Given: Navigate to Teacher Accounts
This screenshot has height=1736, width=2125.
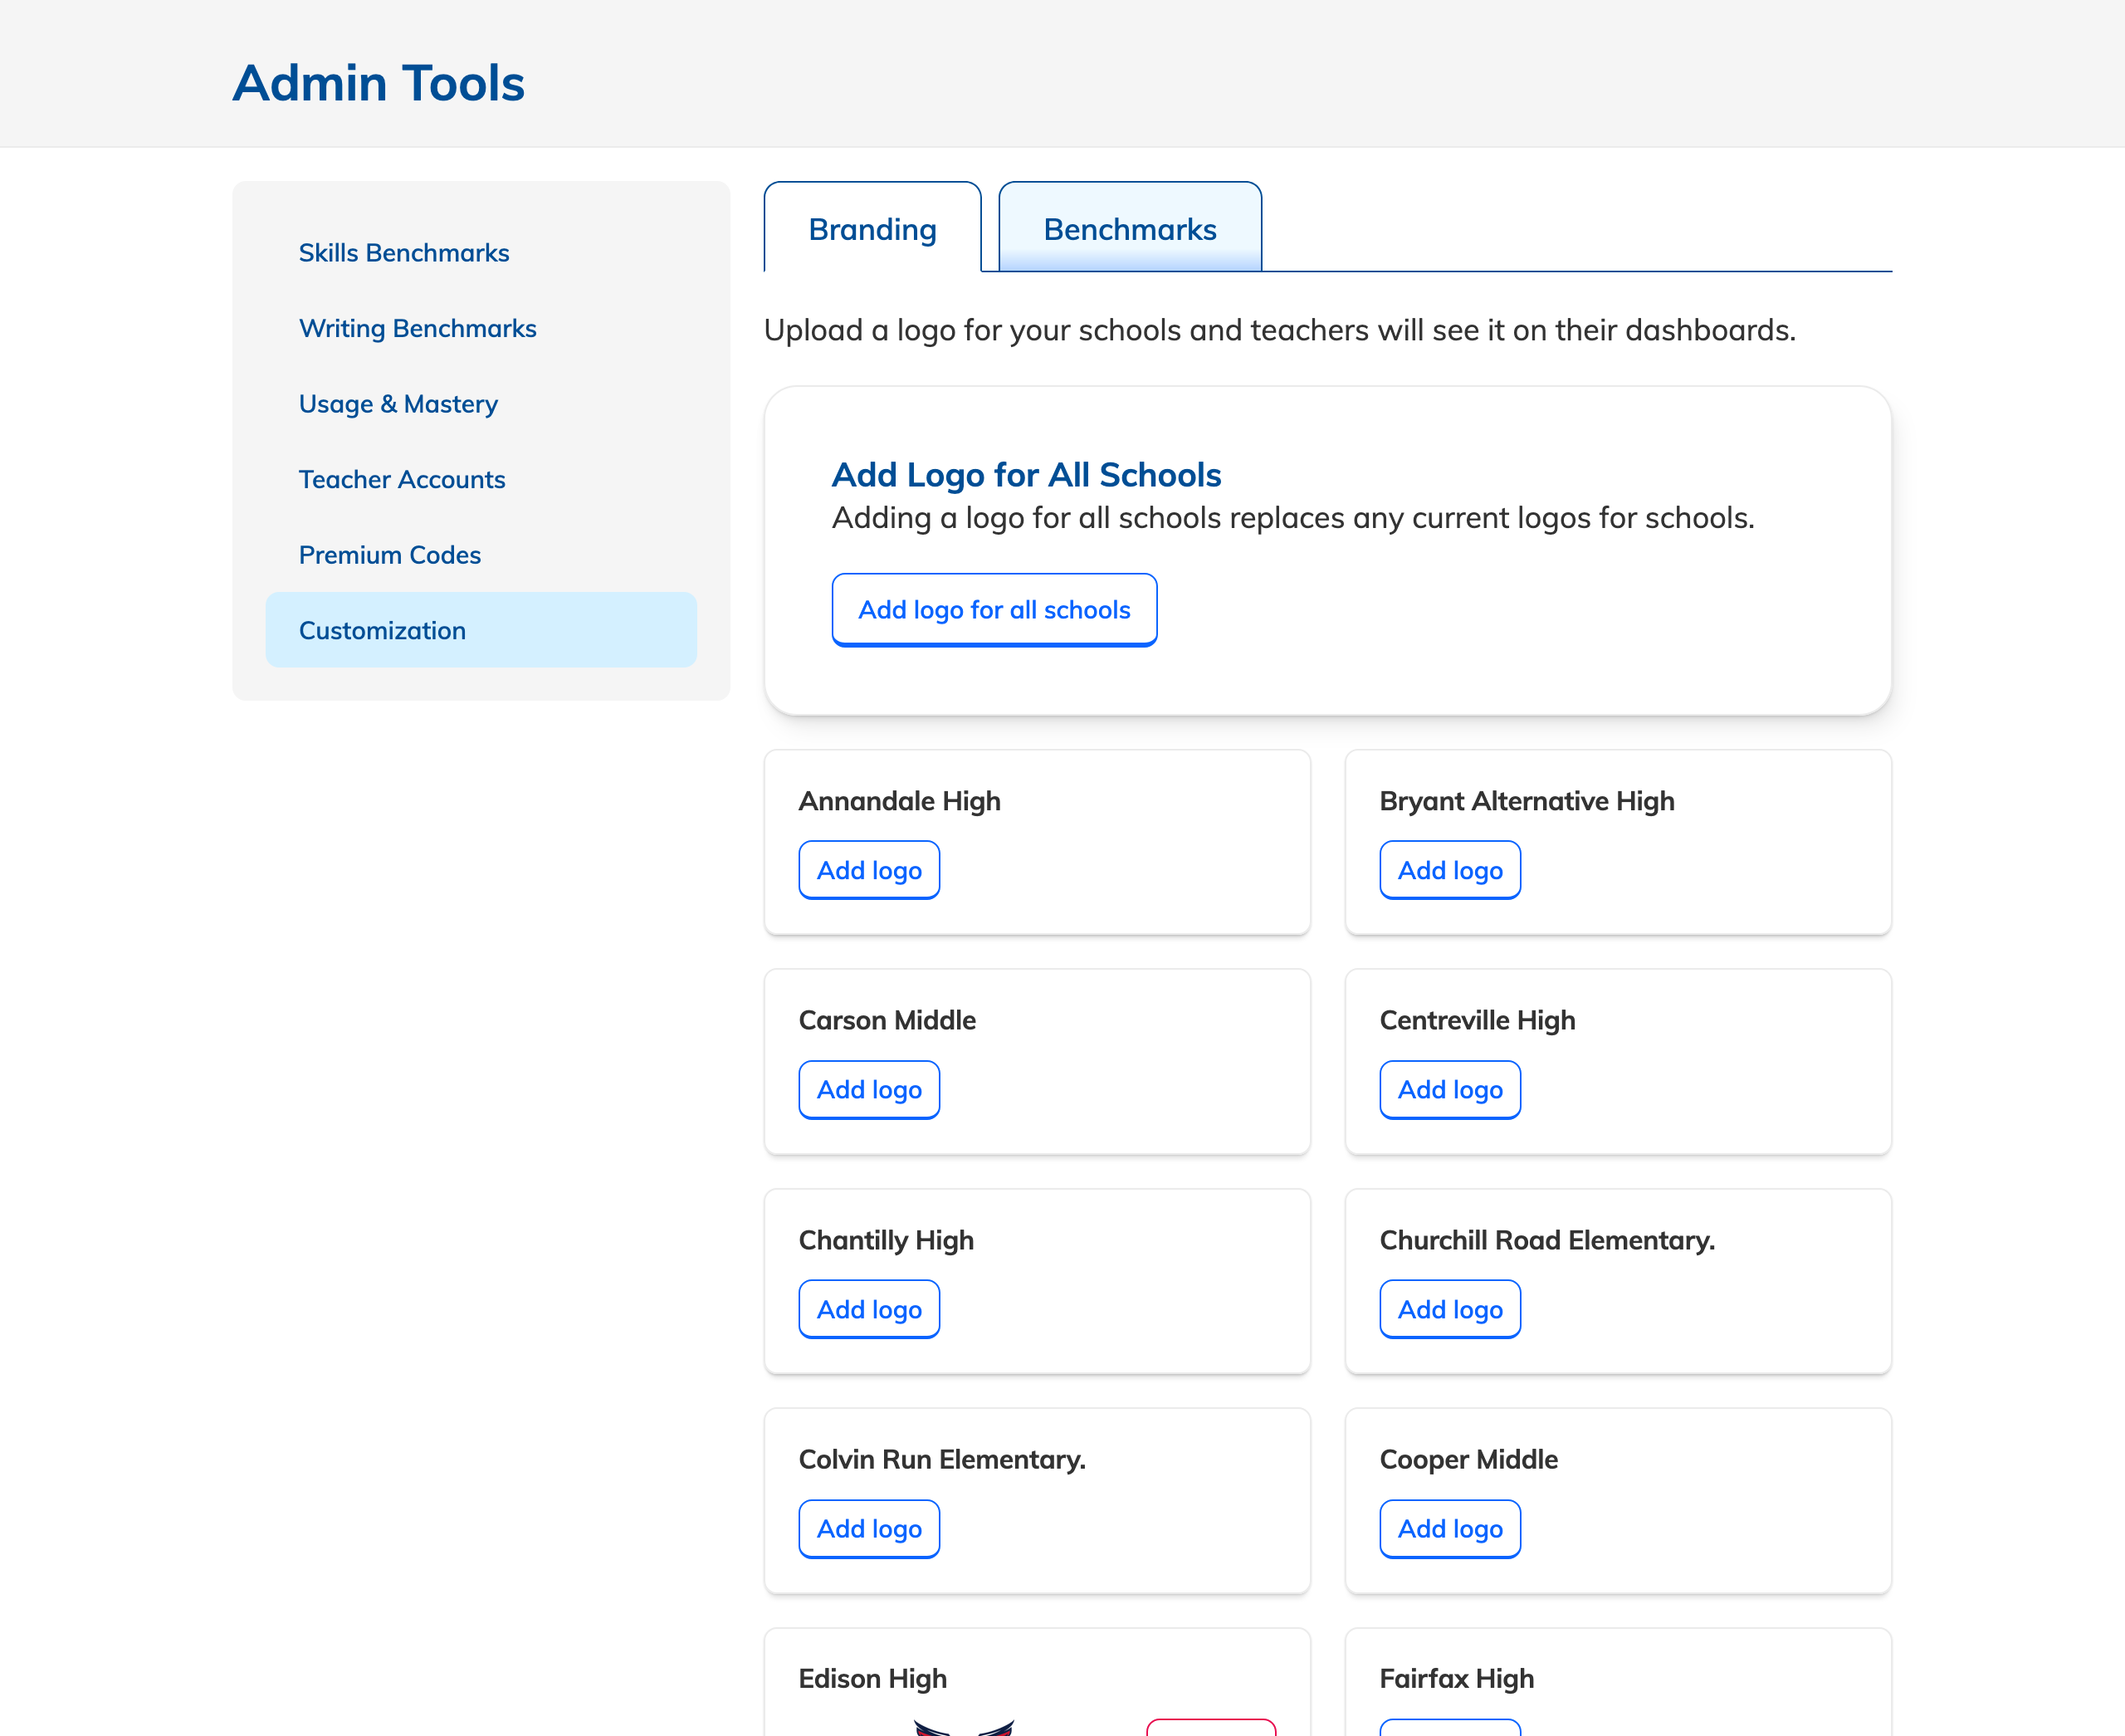Looking at the screenshot, I should pos(402,479).
